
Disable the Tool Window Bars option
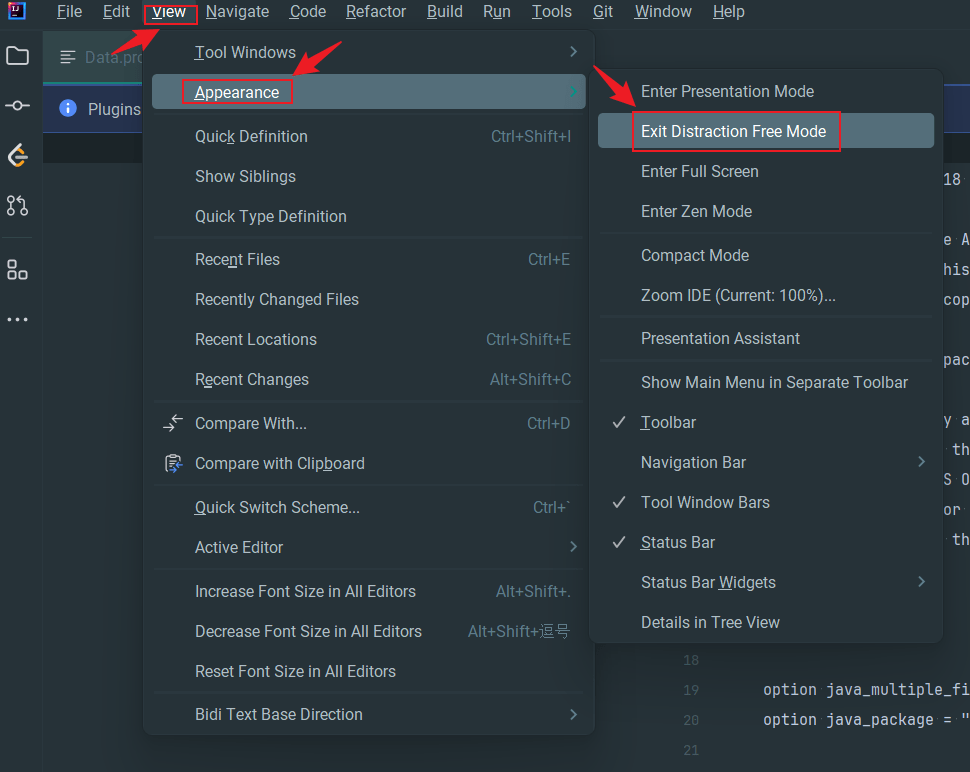(x=705, y=503)
